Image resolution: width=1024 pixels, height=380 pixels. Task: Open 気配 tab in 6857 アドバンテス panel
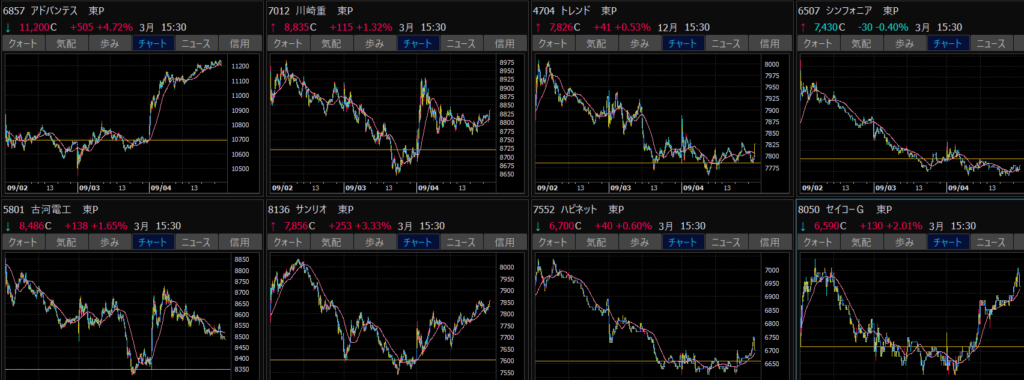point(67,44)
